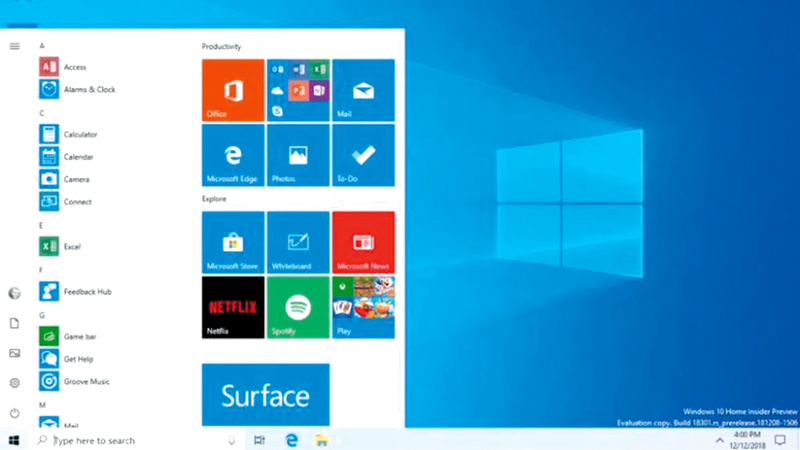Screen dimensions: 800x450
Task: Expand the Start menu hamburger button
Action: tap(14, 46)
